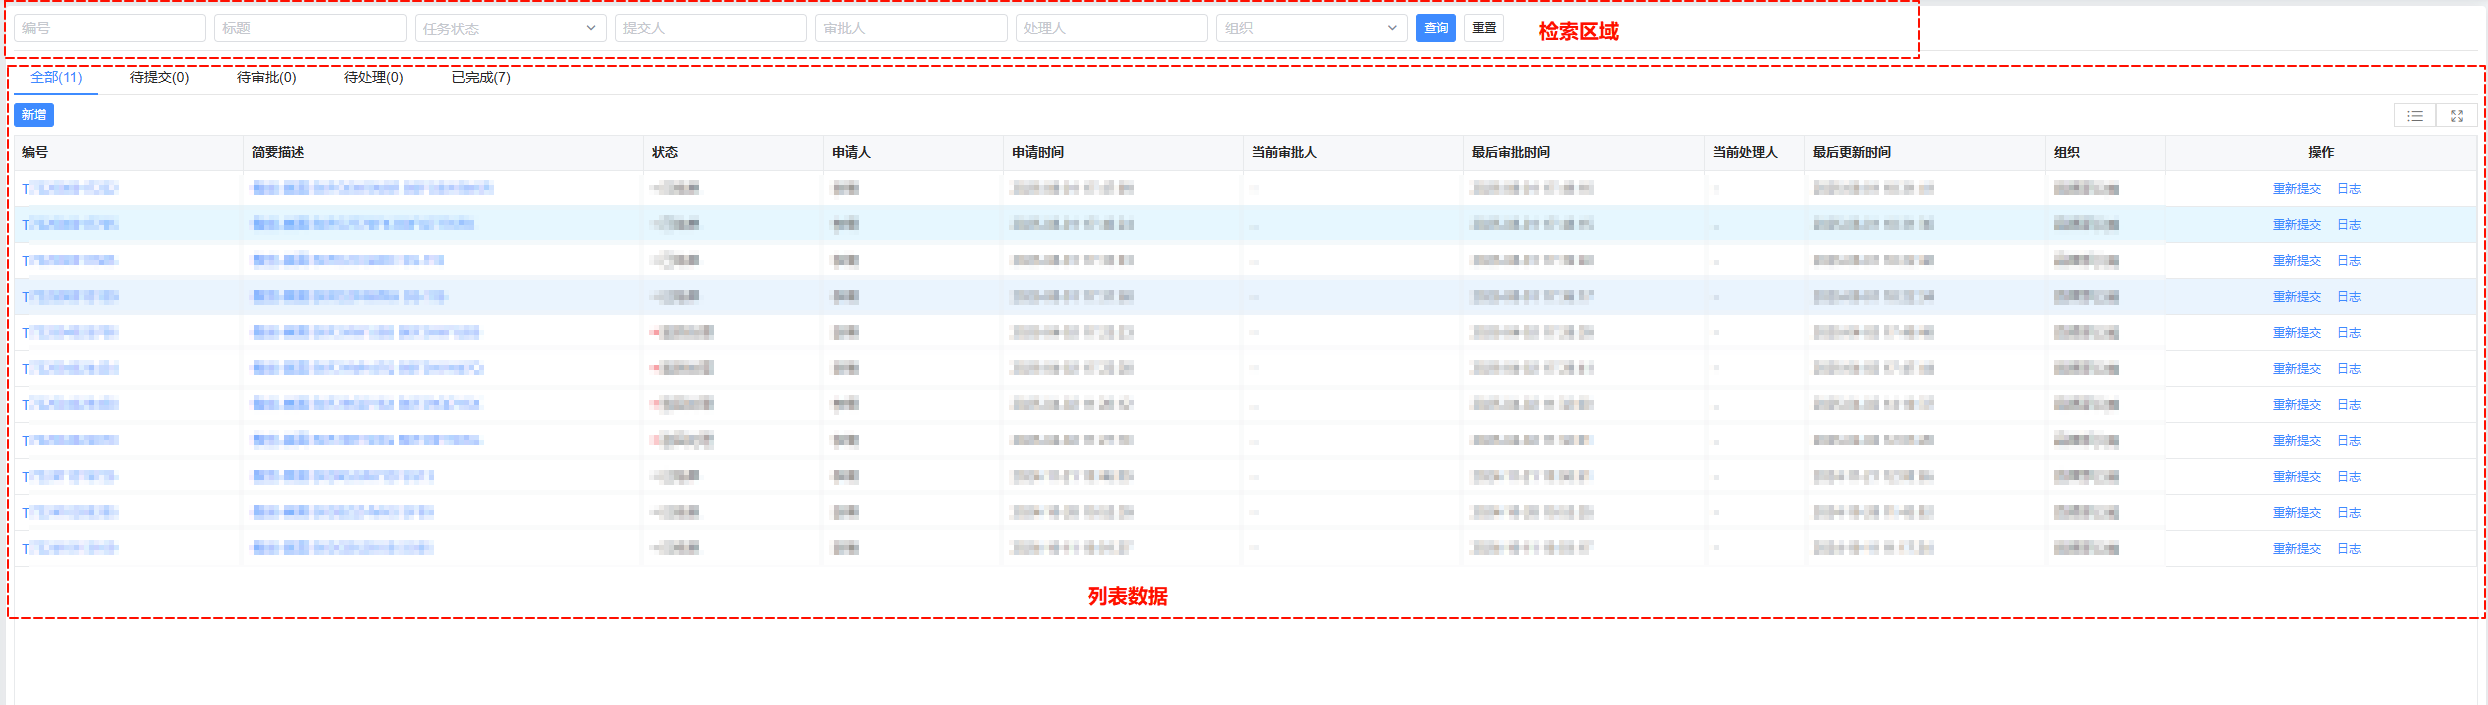Click 重新提交 in the first row

click(x=2296, y=189)
